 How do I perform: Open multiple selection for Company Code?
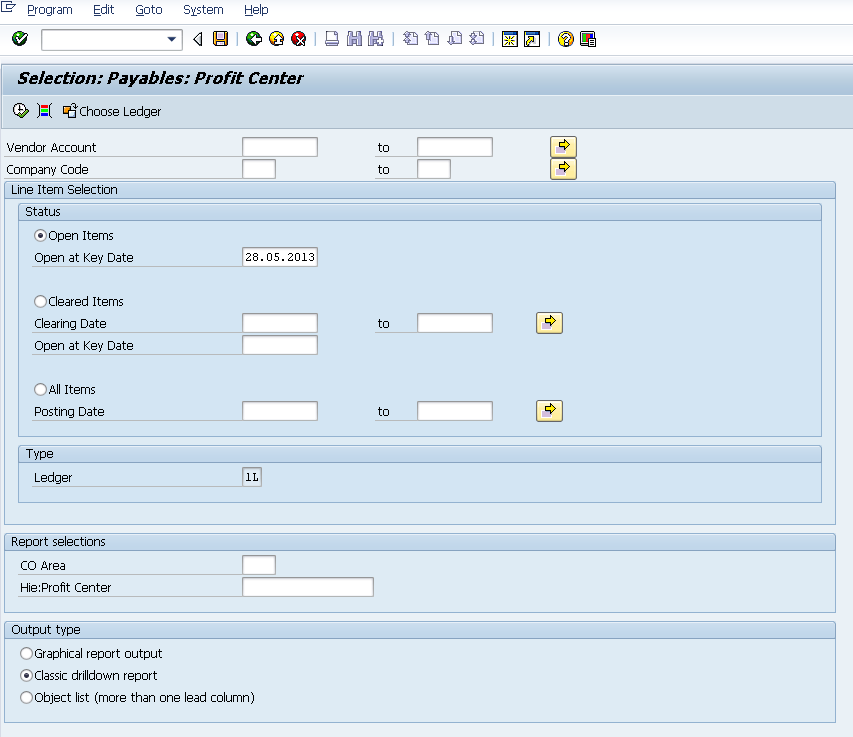(x=564, y=169)
